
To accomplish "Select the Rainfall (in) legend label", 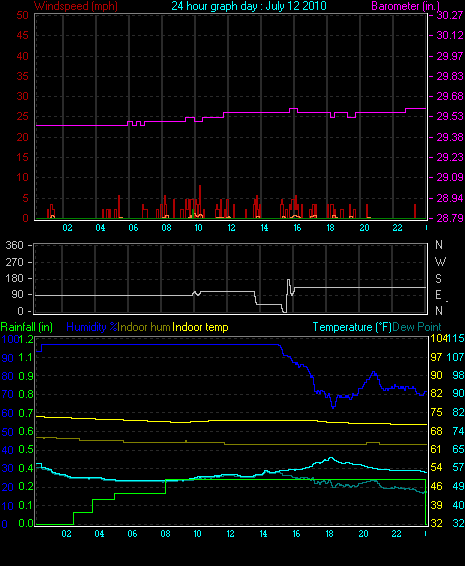I will pyautogui.click(x=27, y=327).
